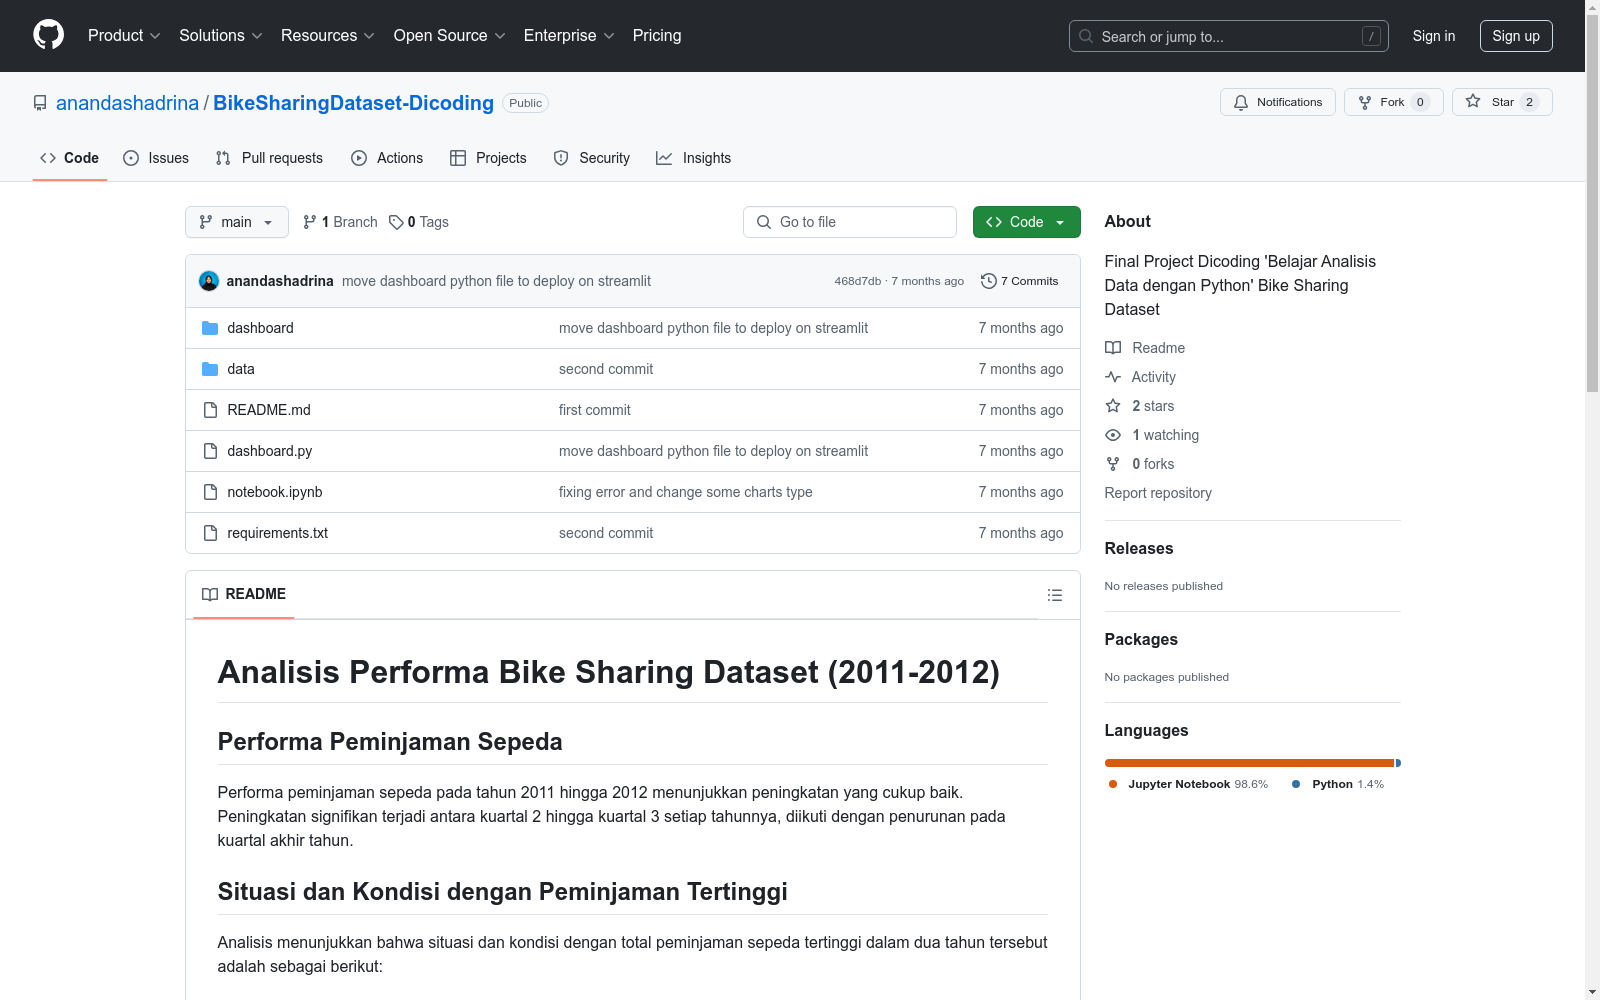Open the Projects tab
This screenshot has height=1000, width=1600.
pos(488,158)
